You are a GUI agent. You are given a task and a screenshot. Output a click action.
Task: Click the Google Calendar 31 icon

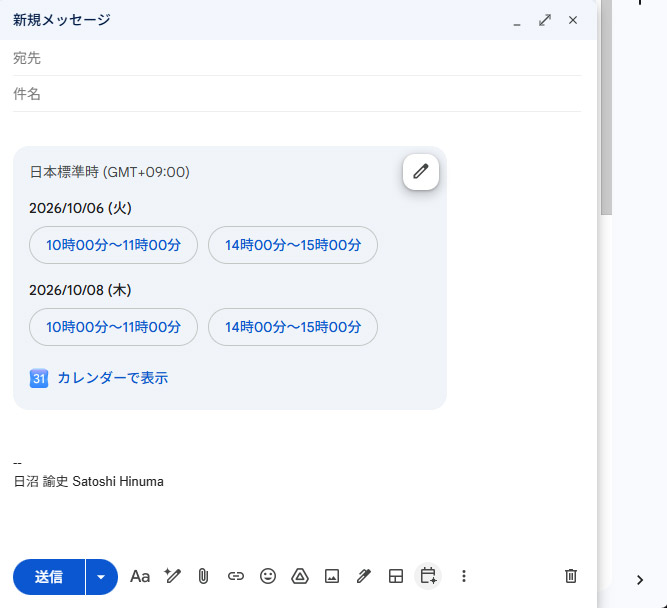point(39,378)
